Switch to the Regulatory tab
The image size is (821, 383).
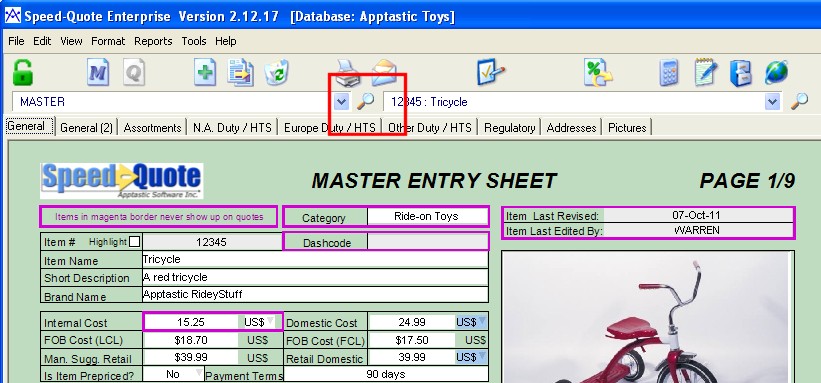(x=509, y=127)
